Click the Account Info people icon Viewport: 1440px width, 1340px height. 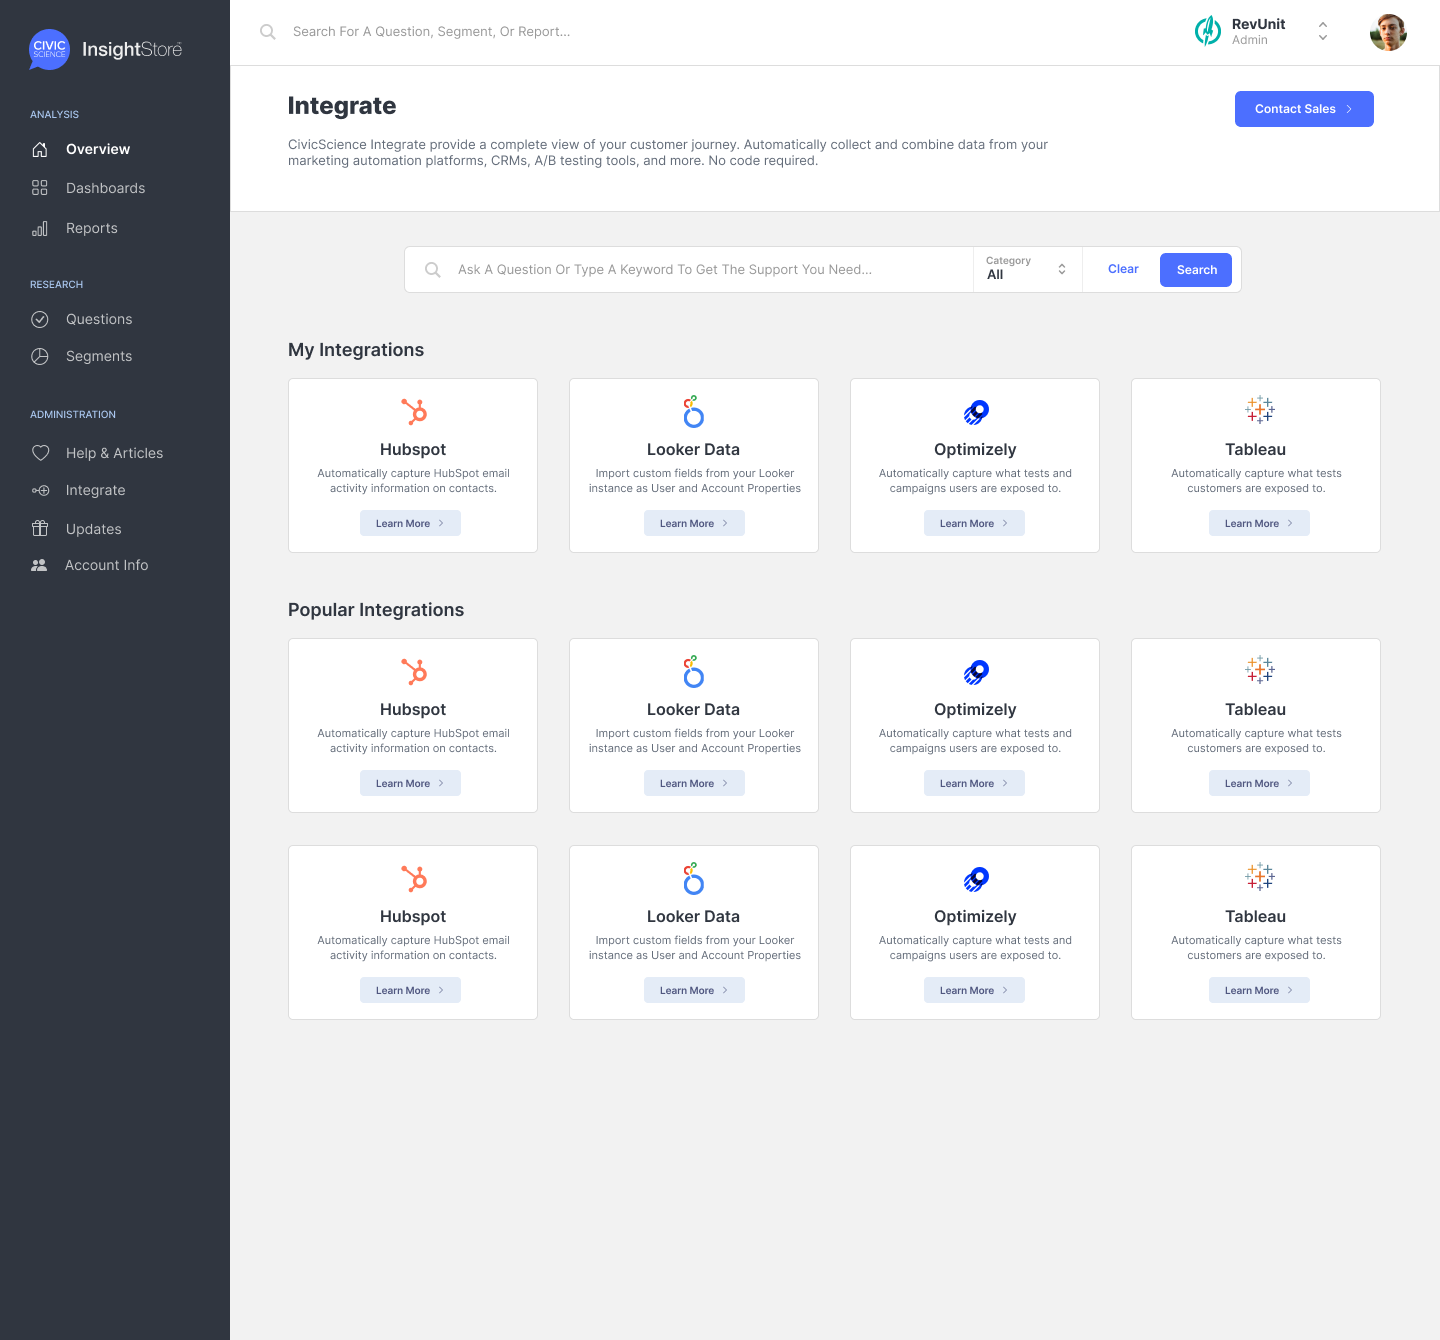(39, 565)
